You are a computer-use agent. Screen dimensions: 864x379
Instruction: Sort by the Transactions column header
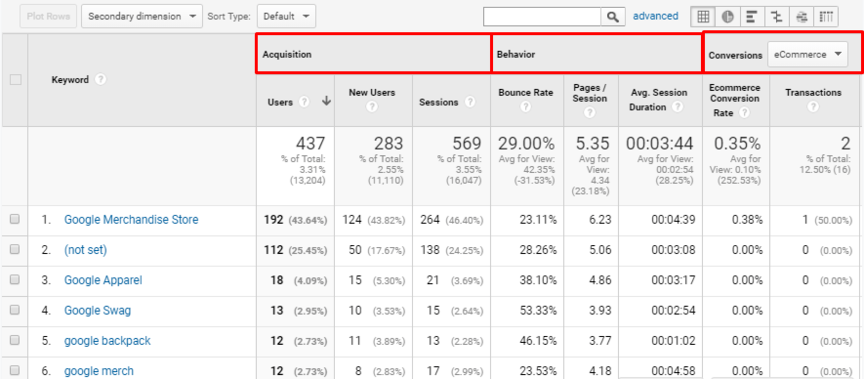coord(813,93)
